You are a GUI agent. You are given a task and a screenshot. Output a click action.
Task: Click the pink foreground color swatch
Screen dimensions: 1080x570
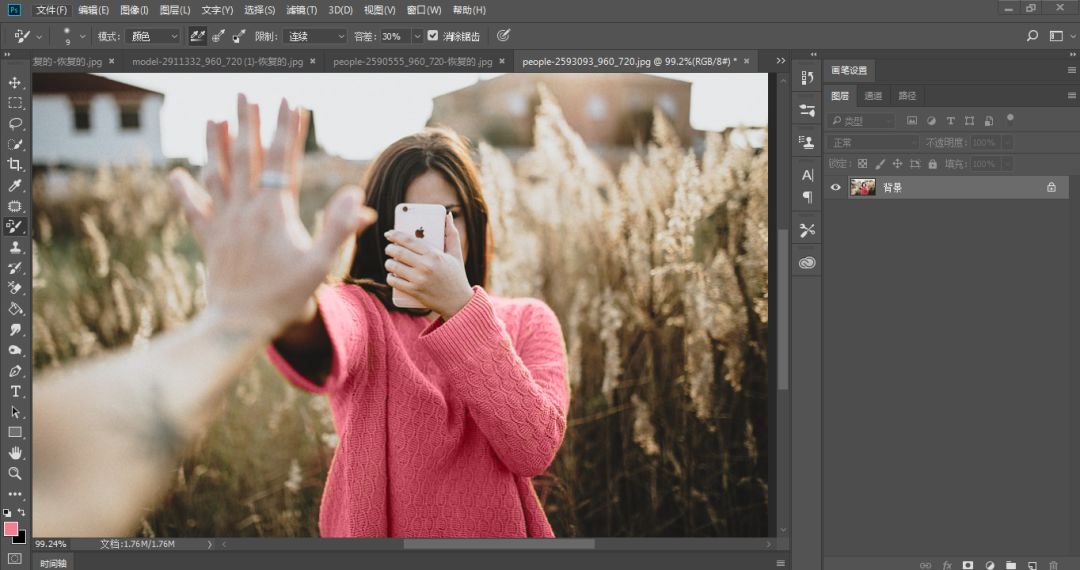click(11, 528)
